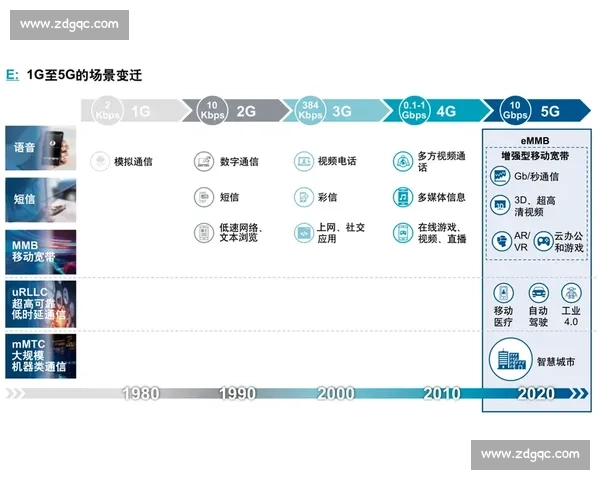Click the 多媒体信息 label
600x480 pixels.
(x=442, y=197)
